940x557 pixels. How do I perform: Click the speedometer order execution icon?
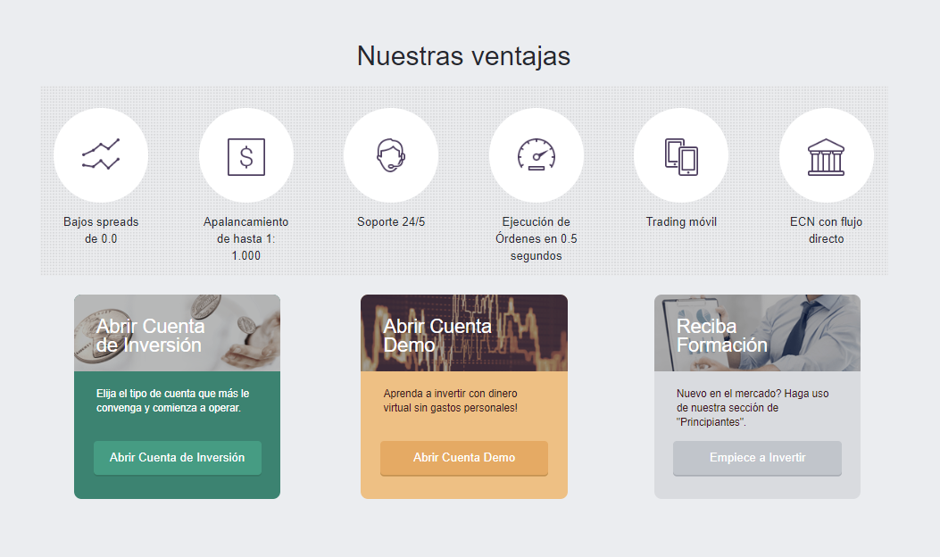[x=536, y=155]
